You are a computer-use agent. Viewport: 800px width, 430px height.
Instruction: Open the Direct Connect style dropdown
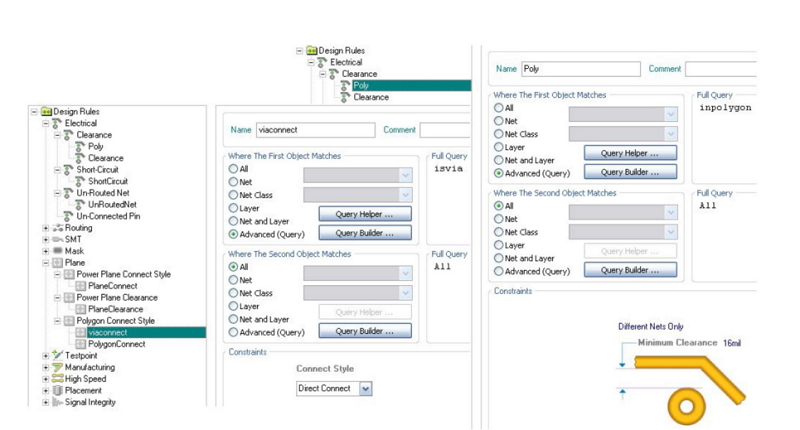[x=365, y=388]
